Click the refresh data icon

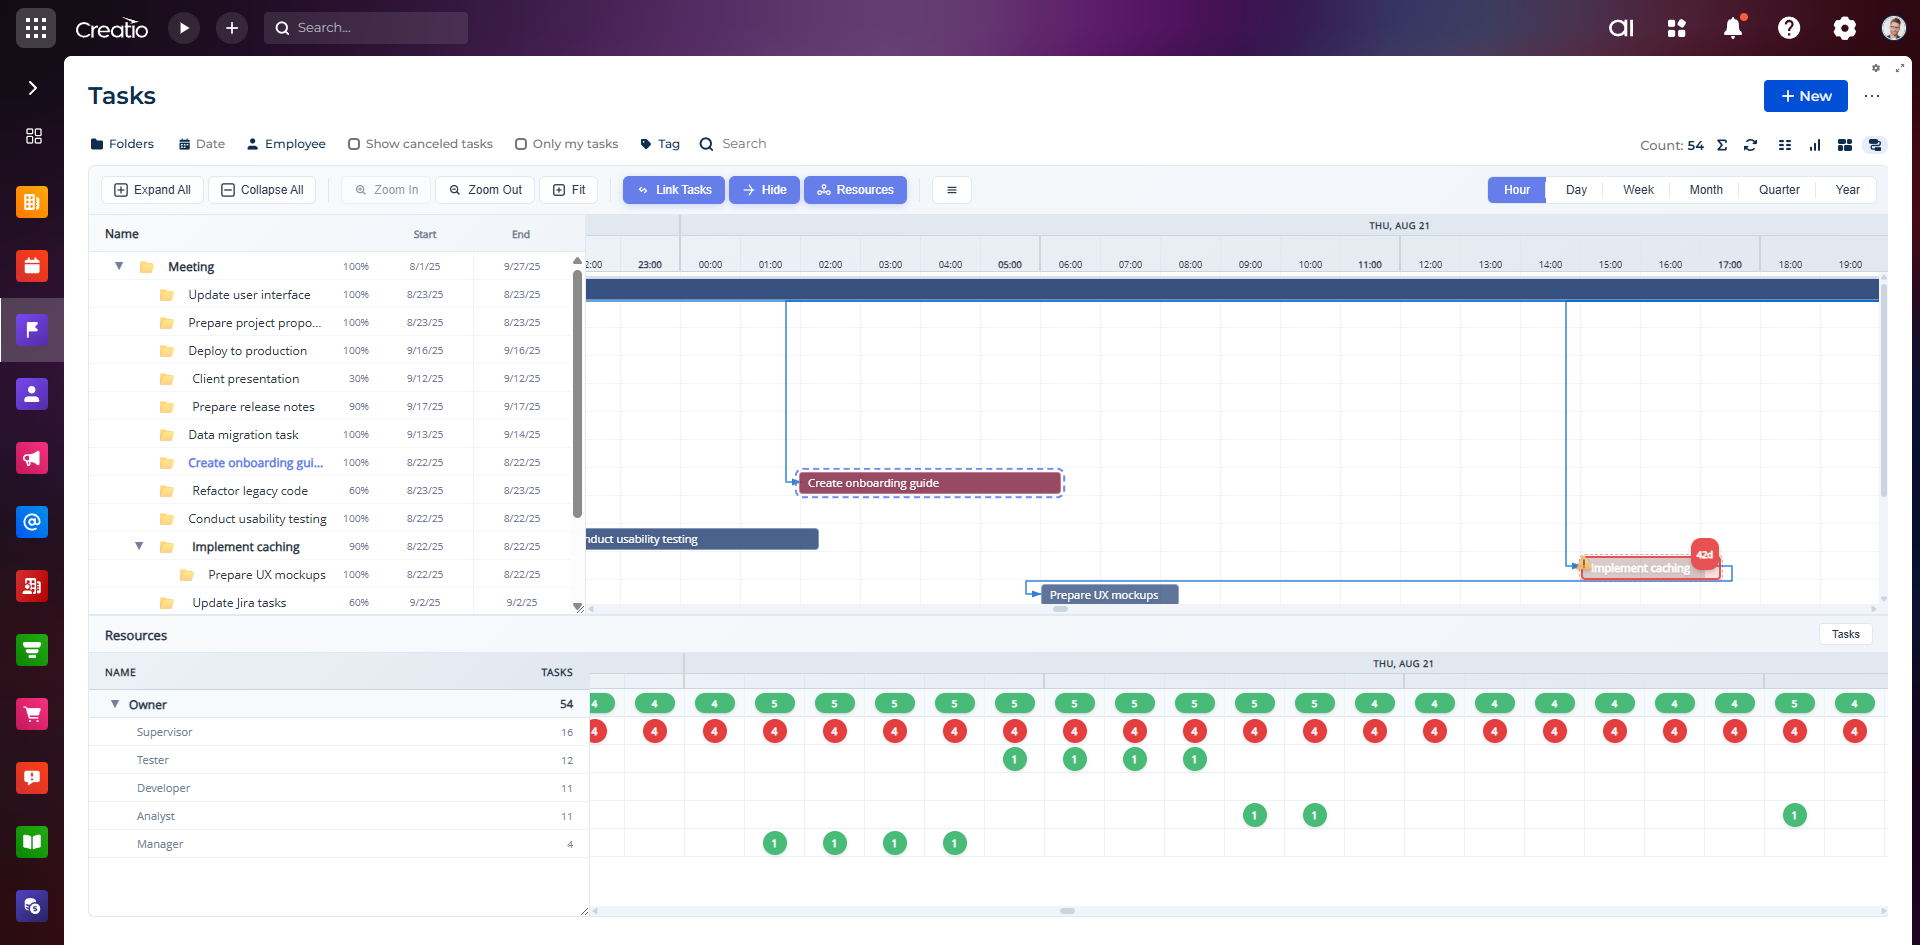click(1750, 145)
